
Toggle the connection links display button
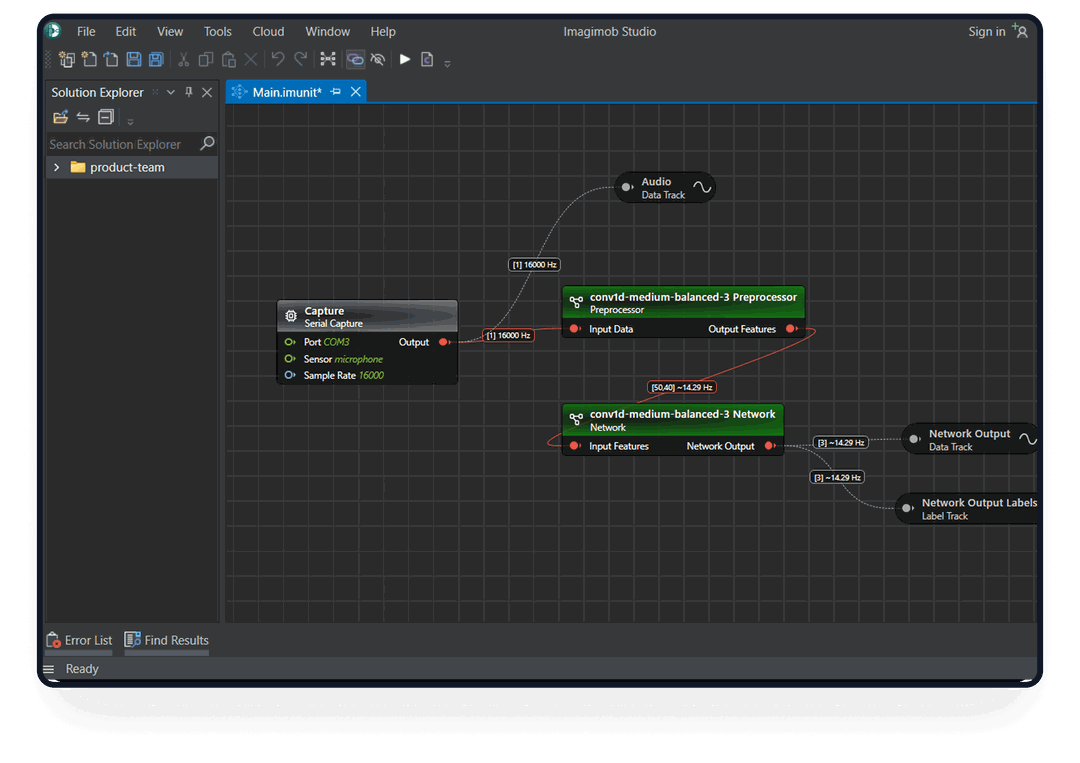pyautogui.click(x=354, y=60)
